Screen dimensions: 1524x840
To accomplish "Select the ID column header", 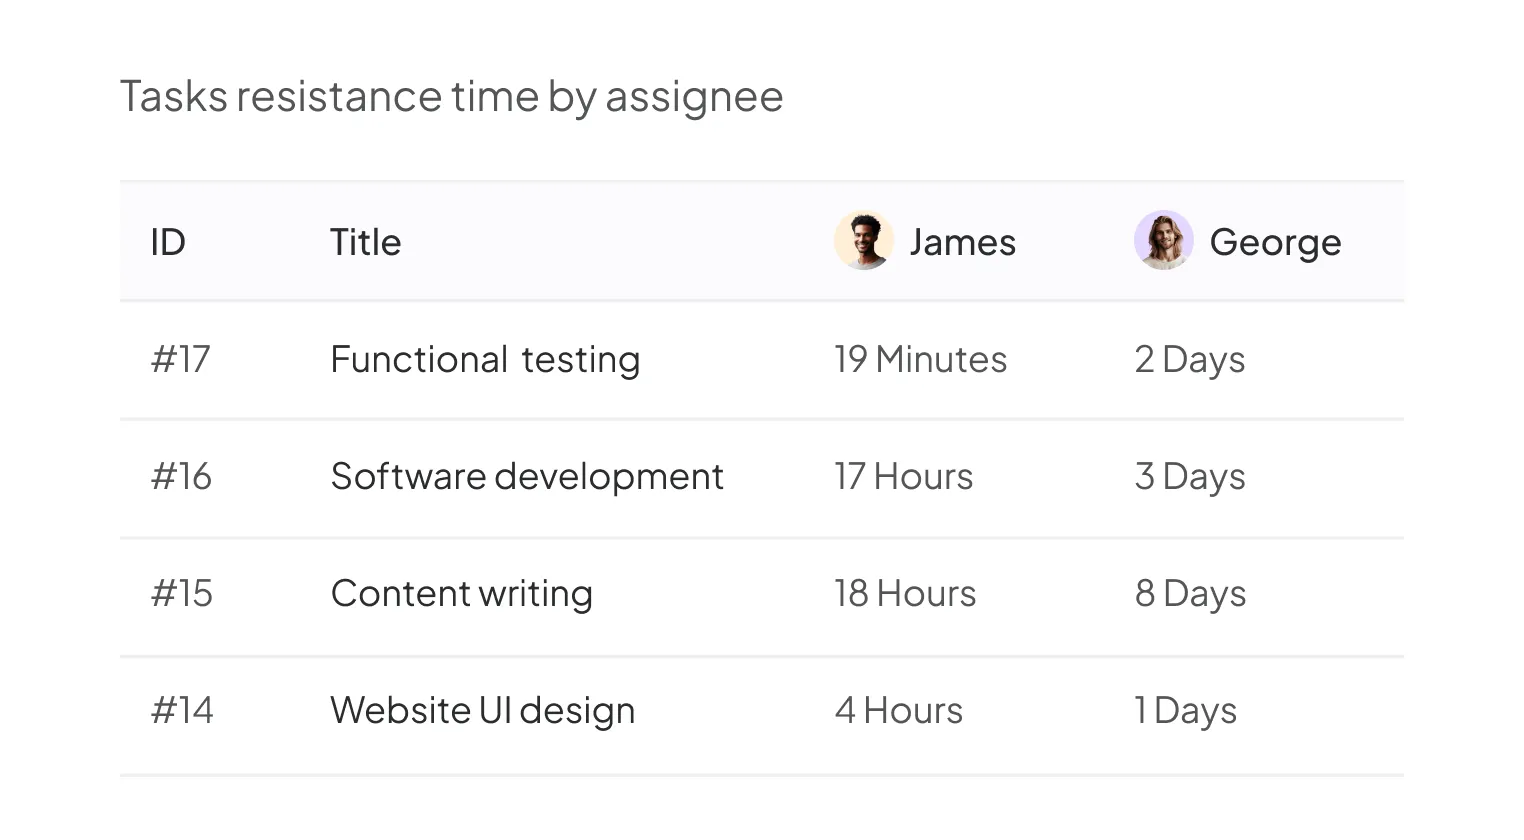I will point(168,242).
